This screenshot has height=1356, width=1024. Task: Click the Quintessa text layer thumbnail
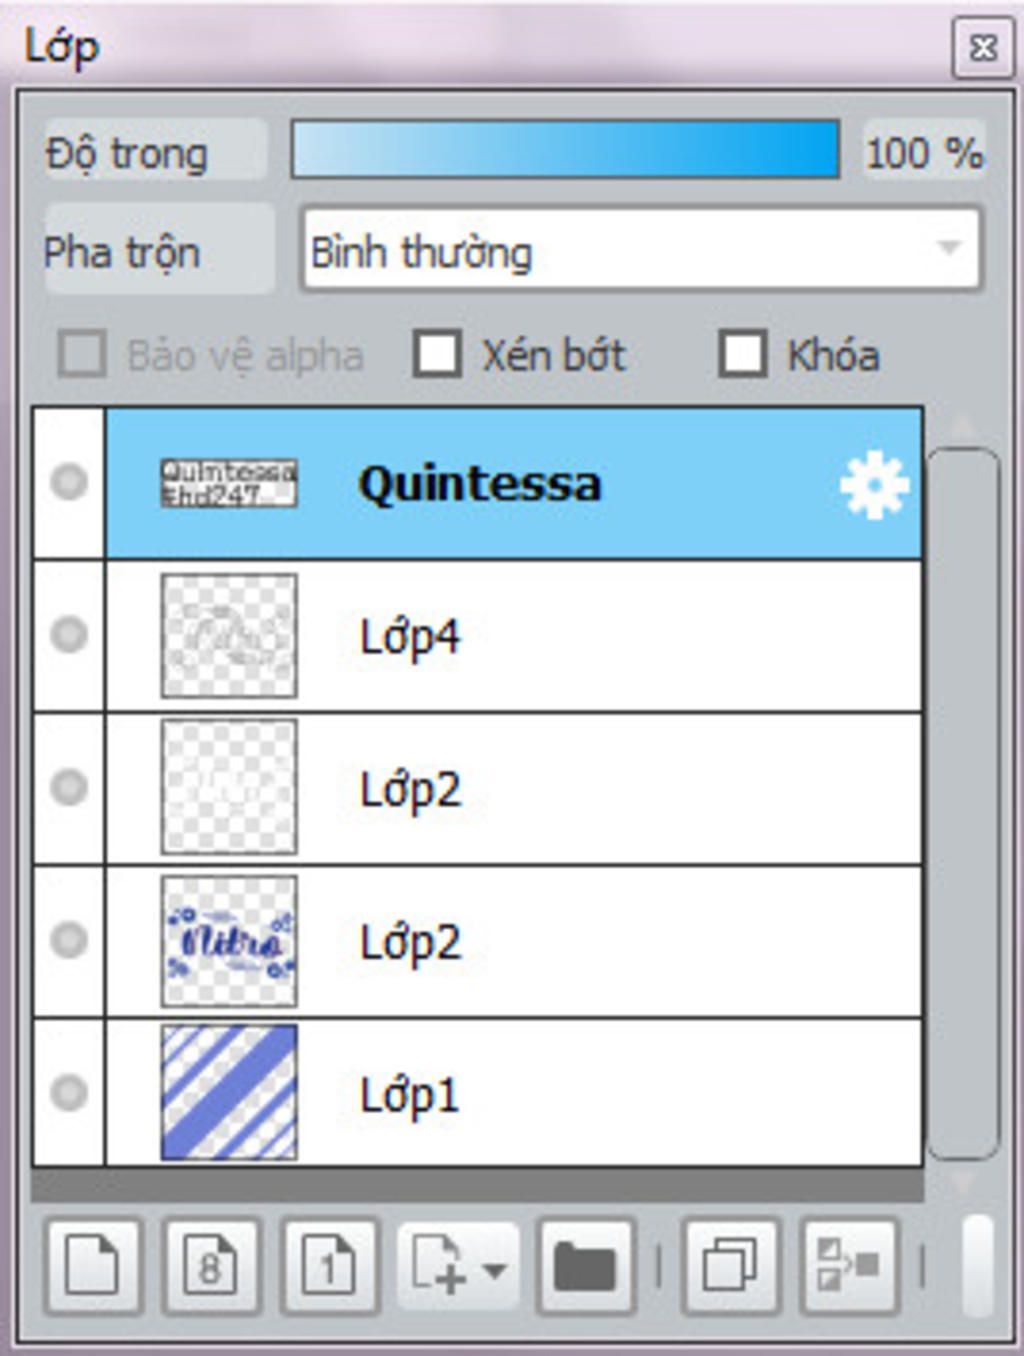click(x=229, y=483)
